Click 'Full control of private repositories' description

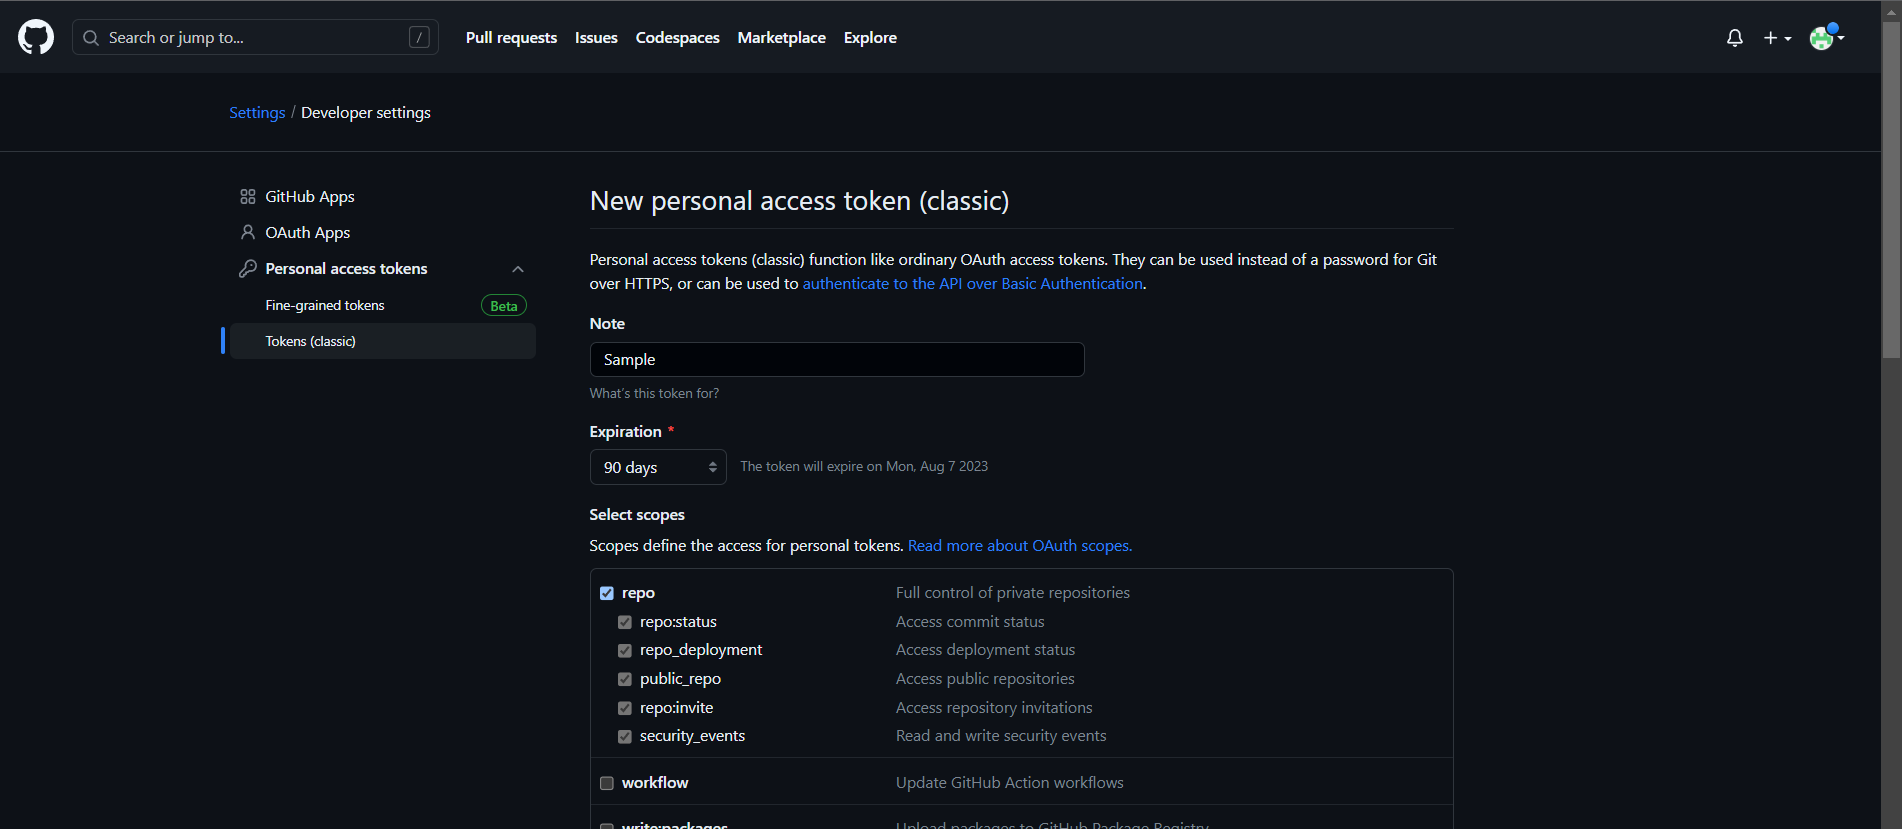(1013, 593)
